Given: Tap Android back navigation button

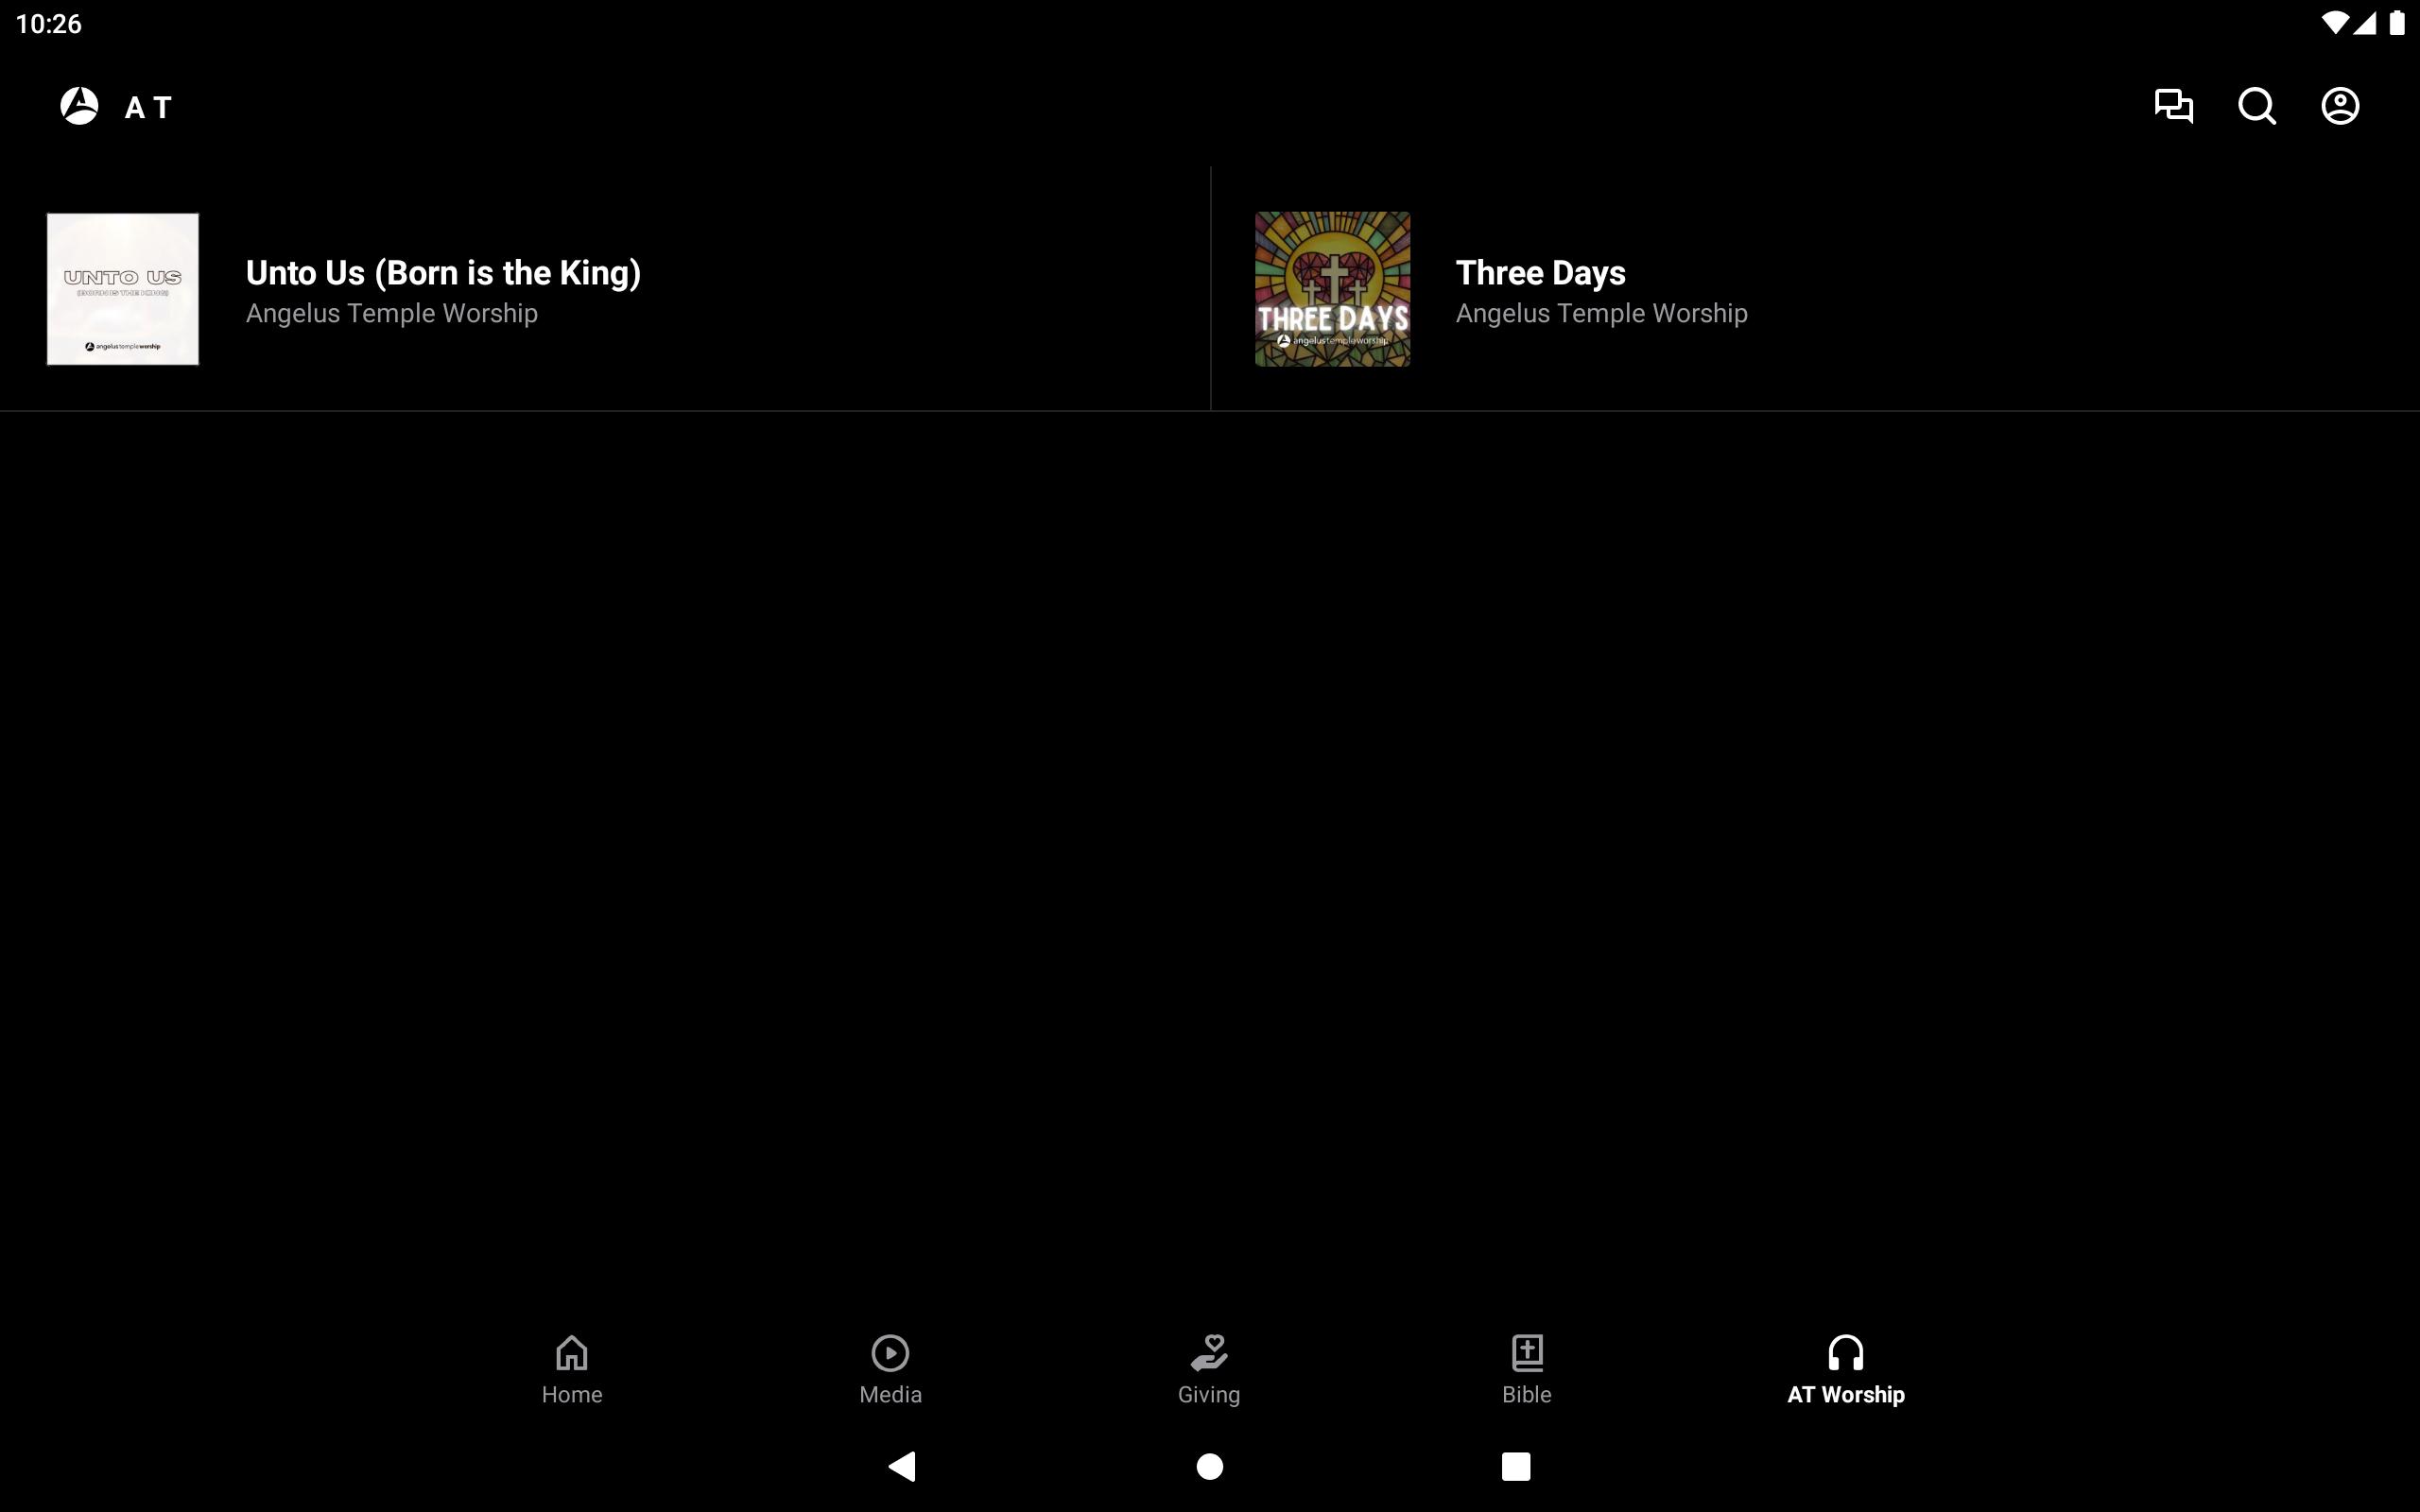Looking at the screenshot, I should pos(902,1466).
